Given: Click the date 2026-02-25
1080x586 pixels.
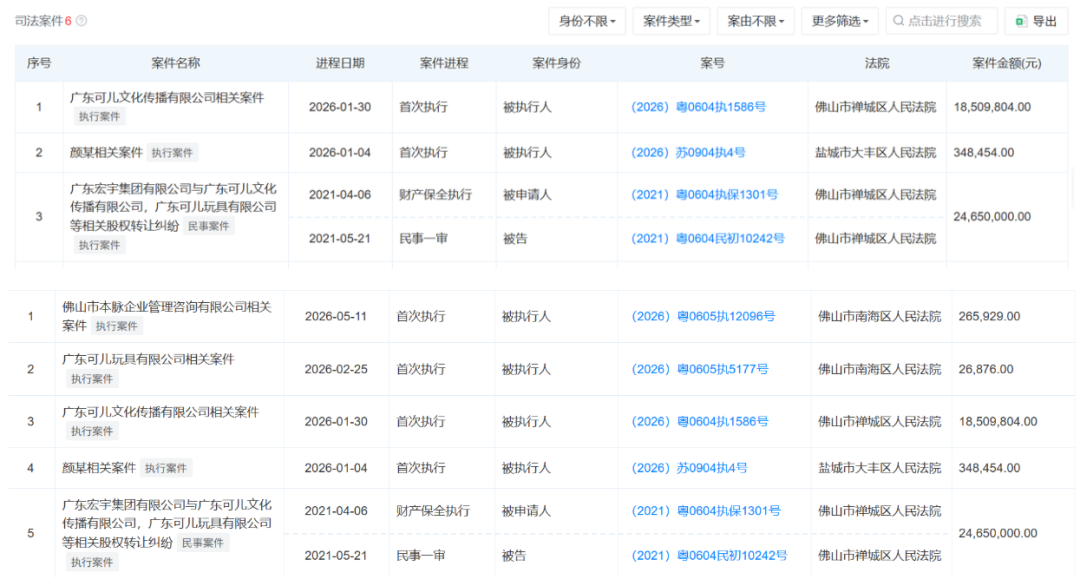Looking at the screenshot, I should (335, 369).
